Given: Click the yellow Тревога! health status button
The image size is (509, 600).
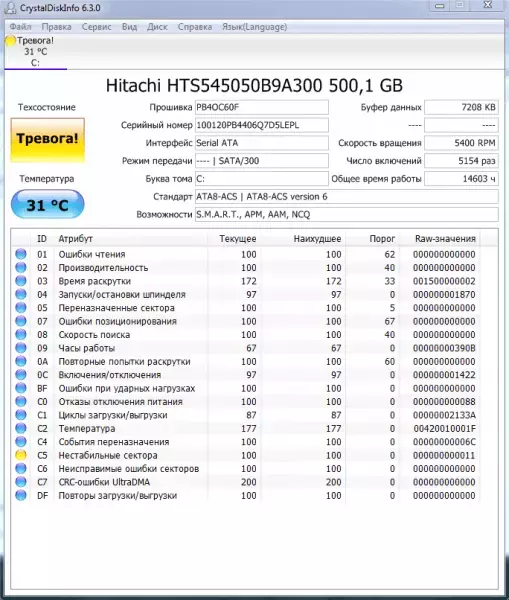Looking at the screenshot, I should coord(47,140).
